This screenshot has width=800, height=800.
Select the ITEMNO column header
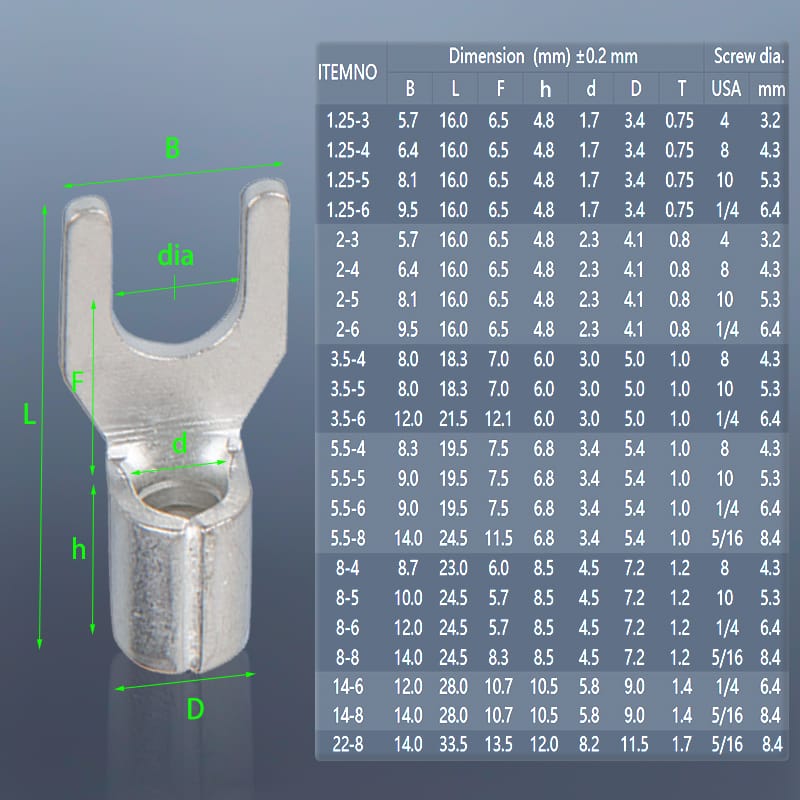tap(347, 72)
